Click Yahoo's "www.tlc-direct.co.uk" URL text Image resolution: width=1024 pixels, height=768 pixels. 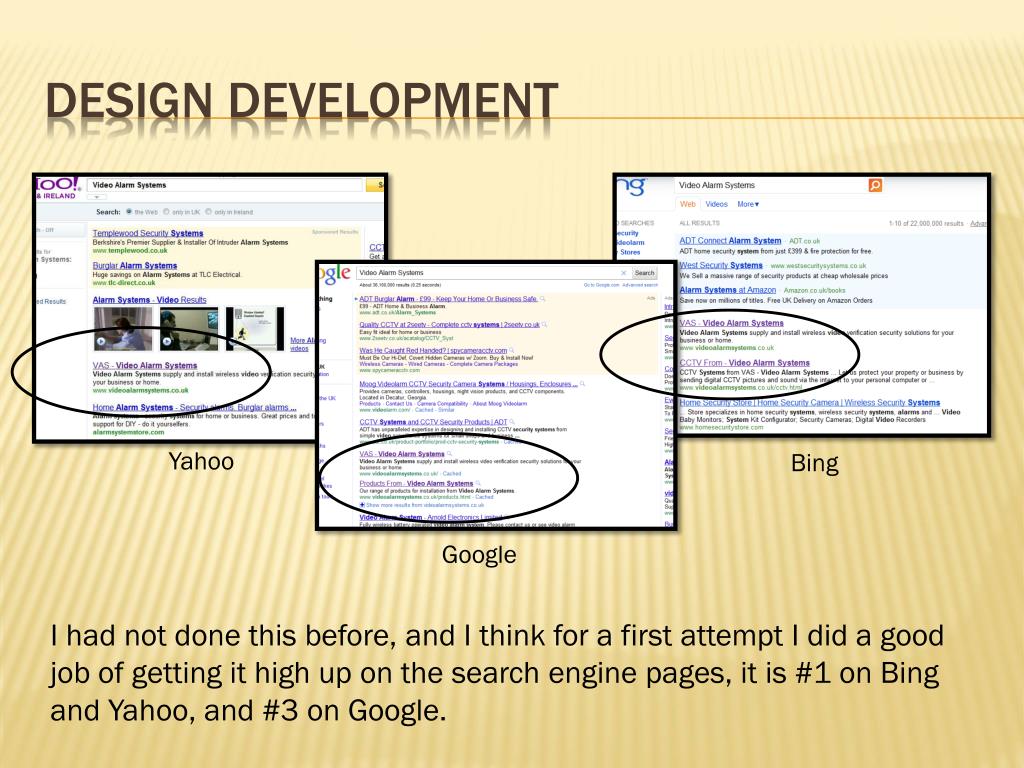(x=124, y=283)
